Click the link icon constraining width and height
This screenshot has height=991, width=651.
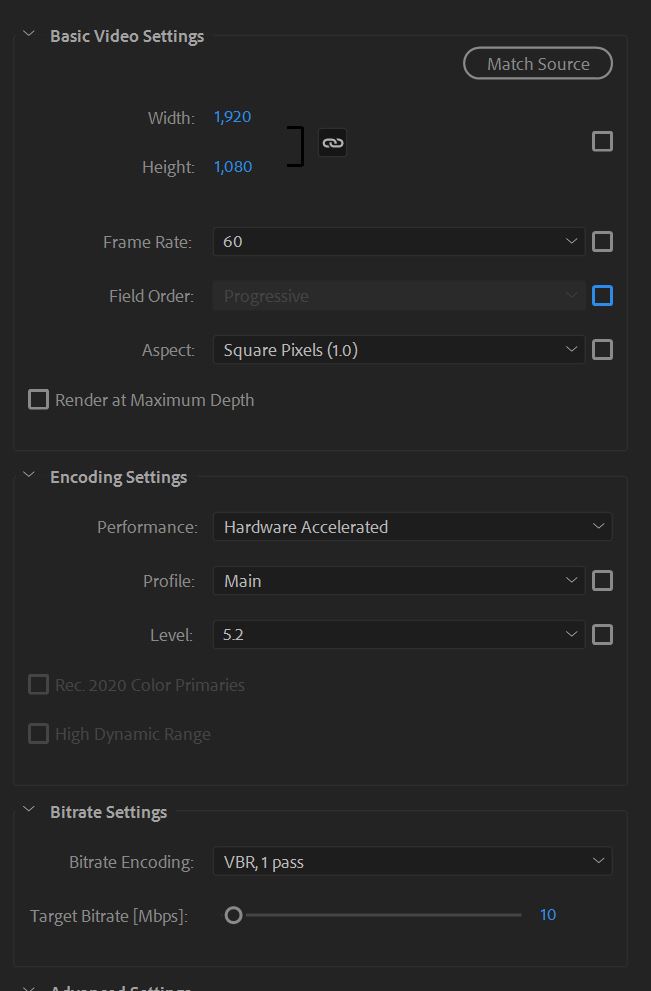(x=332, y=143)
